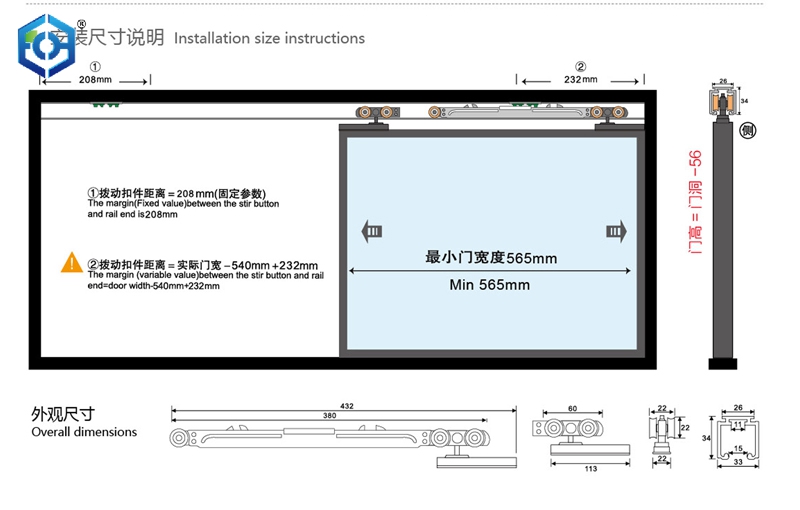The height and width of the screenshot is (510, 800).
Task: Click the orange warning triangle icon
Action: pos(71,263)
